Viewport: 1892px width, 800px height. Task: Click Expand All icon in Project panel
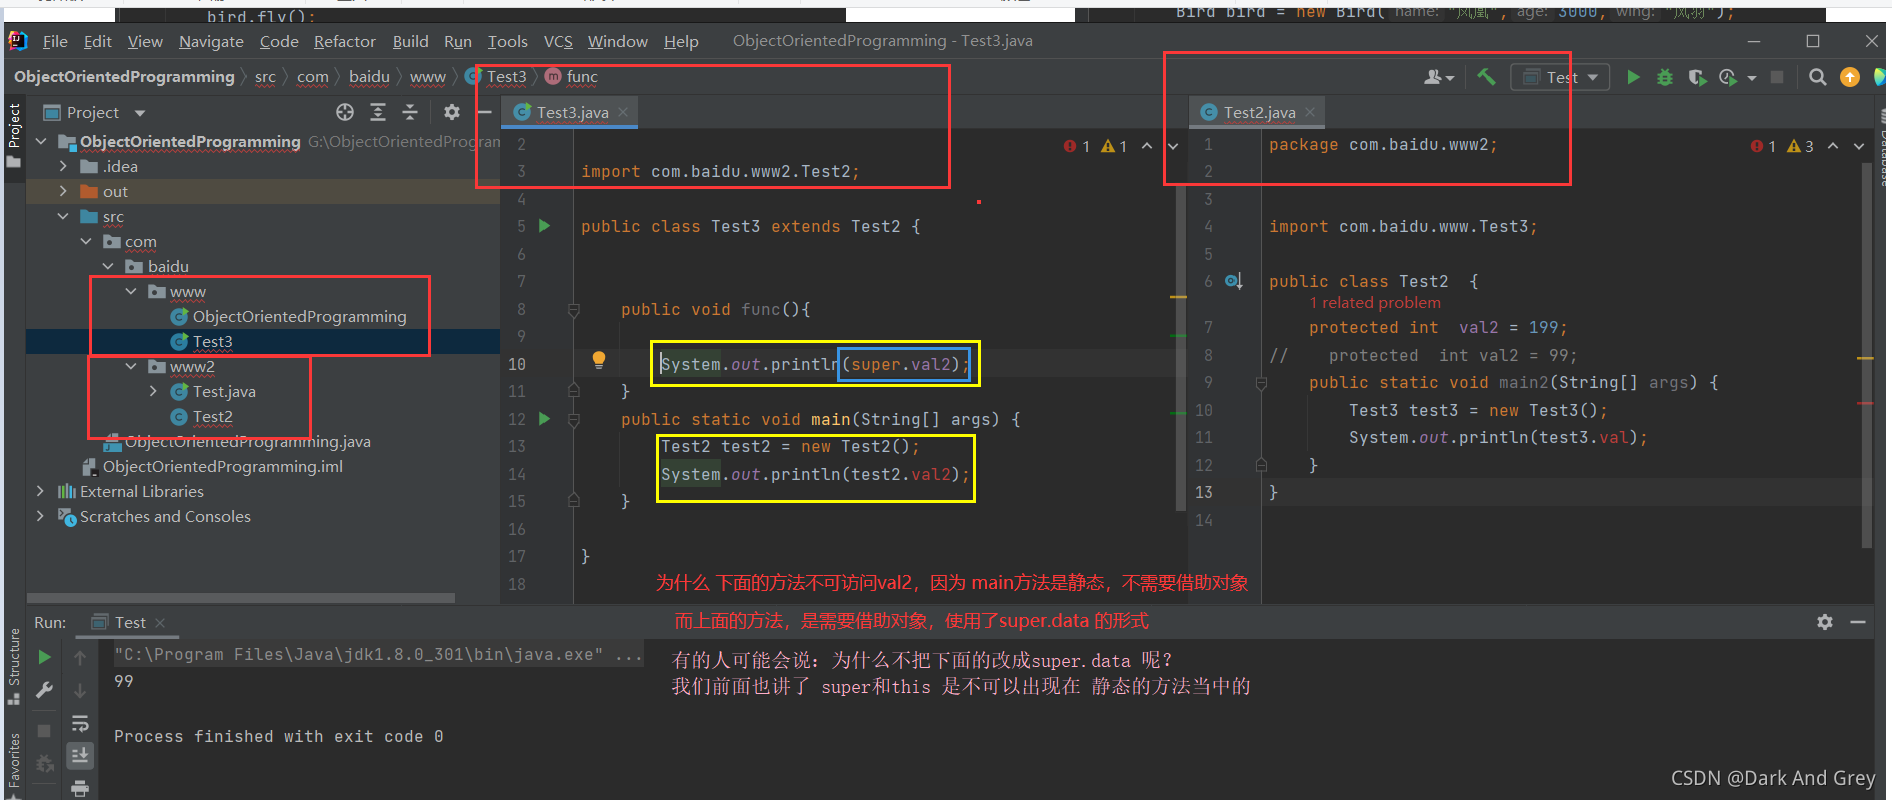(378, 112)
